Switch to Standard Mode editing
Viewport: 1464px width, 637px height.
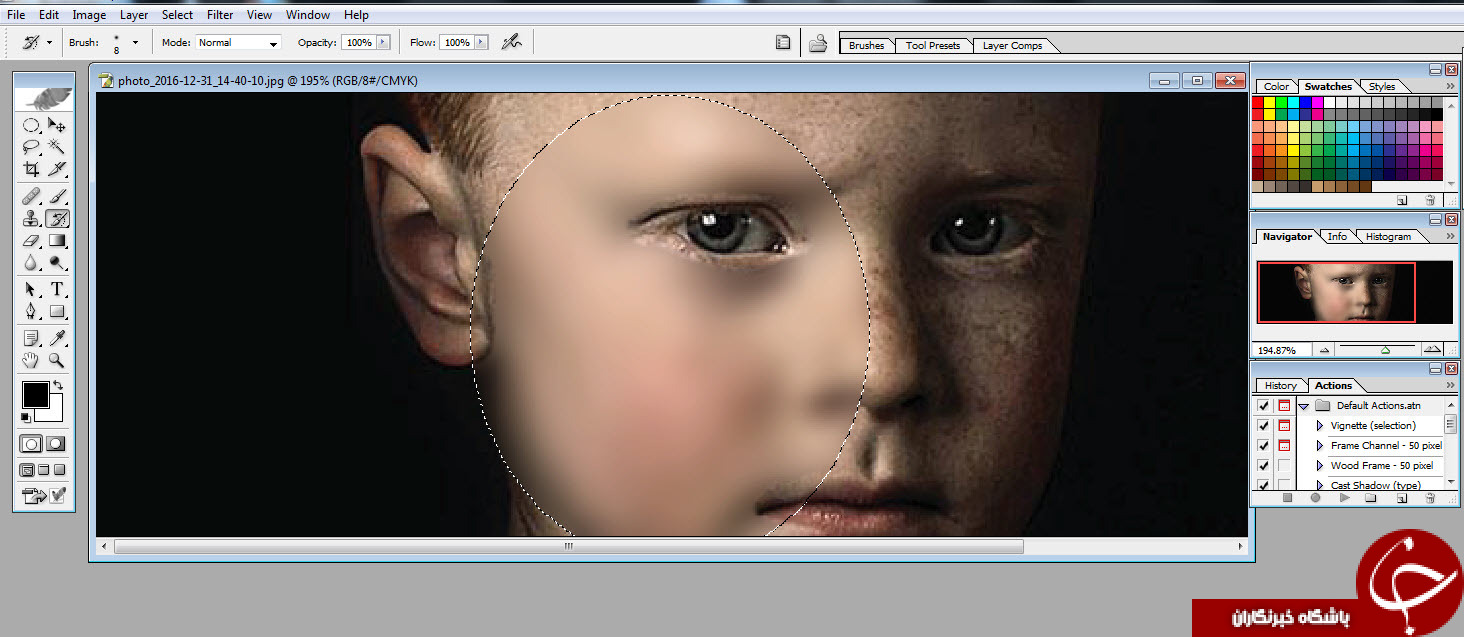tap(32, 443)
